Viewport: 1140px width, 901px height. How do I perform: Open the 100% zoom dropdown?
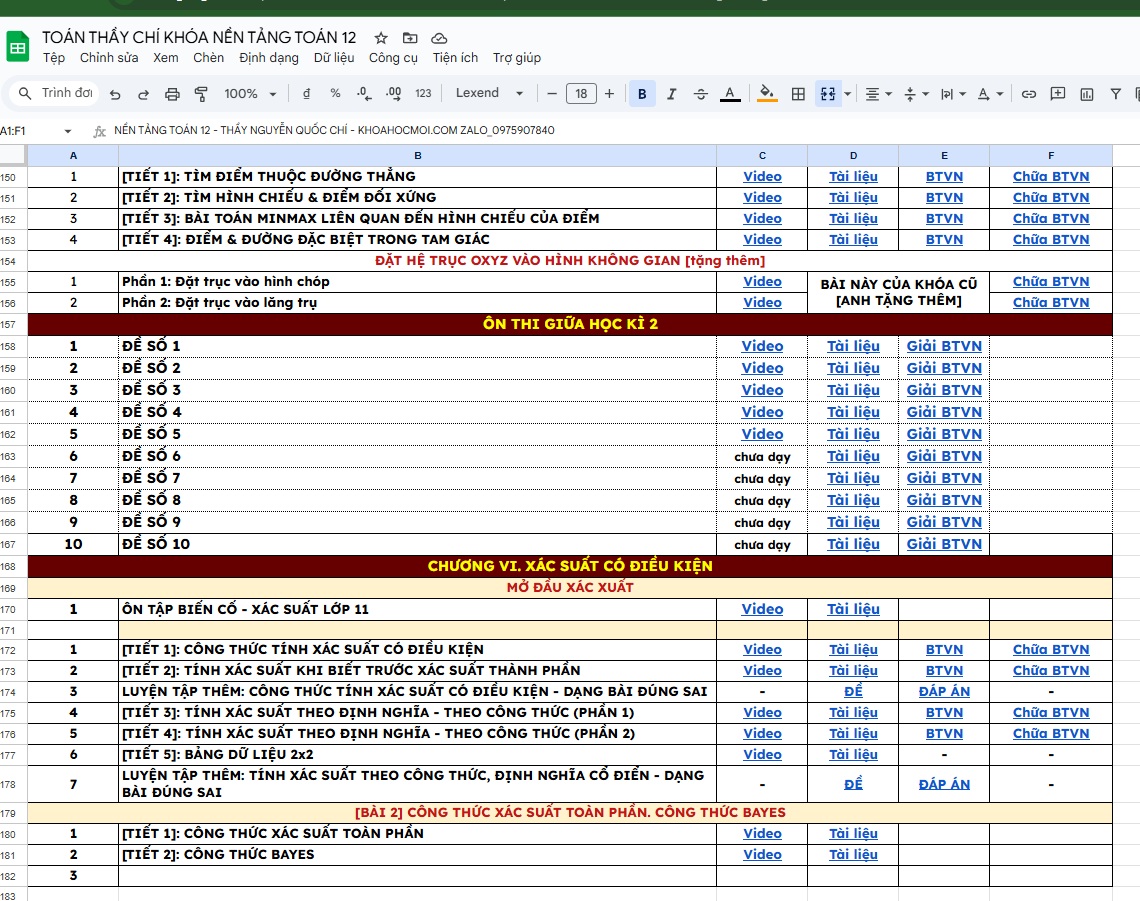[x=250, y=93]
